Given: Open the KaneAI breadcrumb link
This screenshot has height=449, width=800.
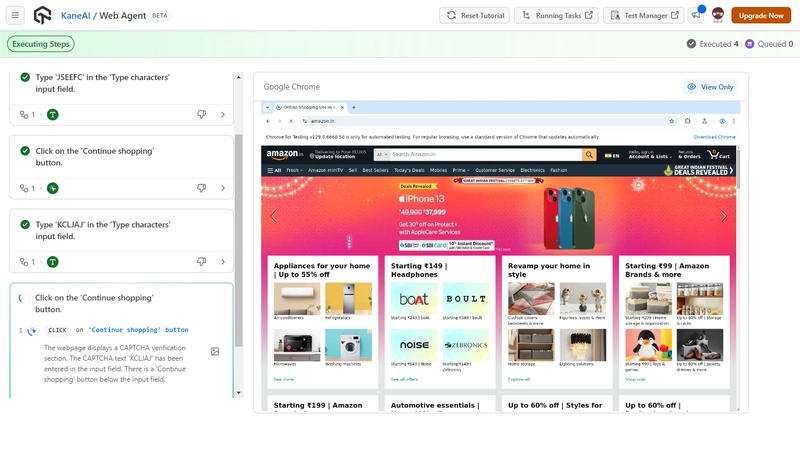Looking at the screenshot, I should (76, 15).
